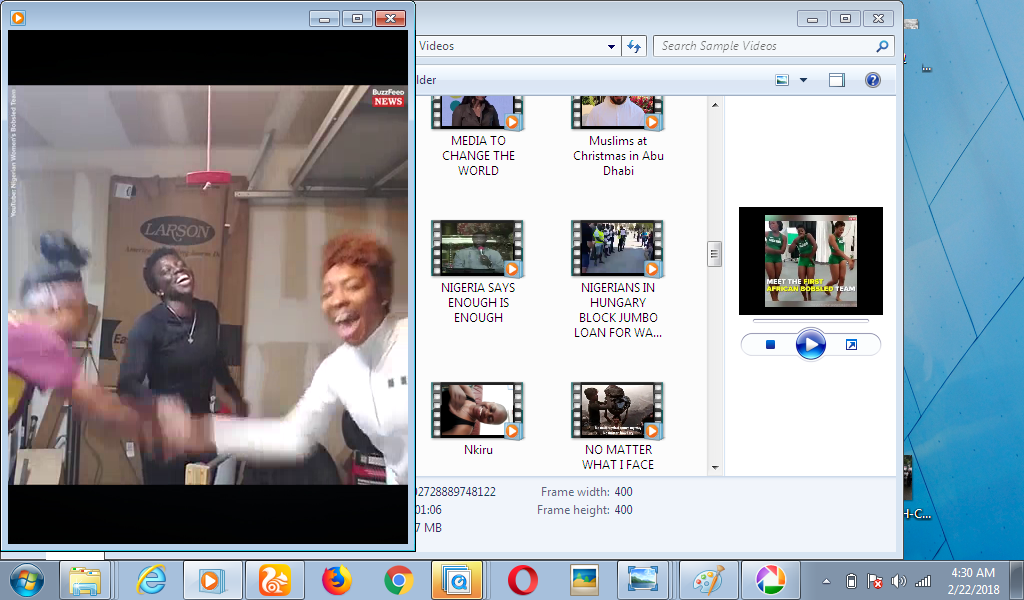Viewport: 1024px width, 600px height.
Task: Select NIGERIA SAYS ENOUGH IS ENOUGH video
Action: coord(478,272)
